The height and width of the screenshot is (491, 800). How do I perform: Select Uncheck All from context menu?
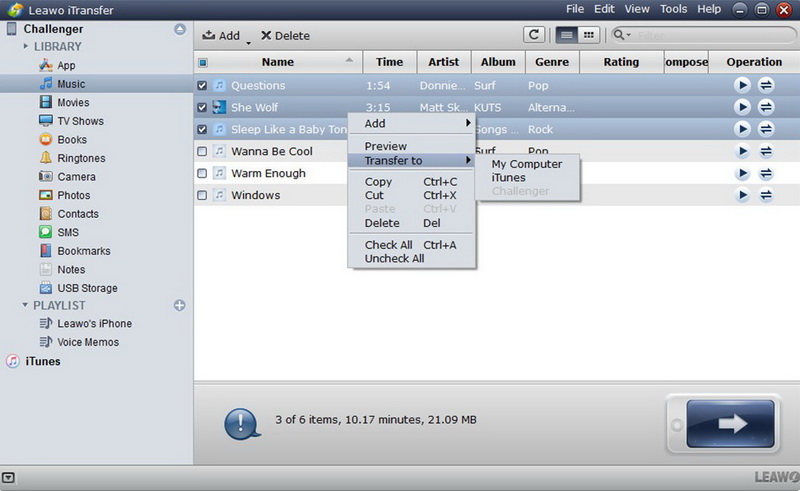tap(394, 259)
